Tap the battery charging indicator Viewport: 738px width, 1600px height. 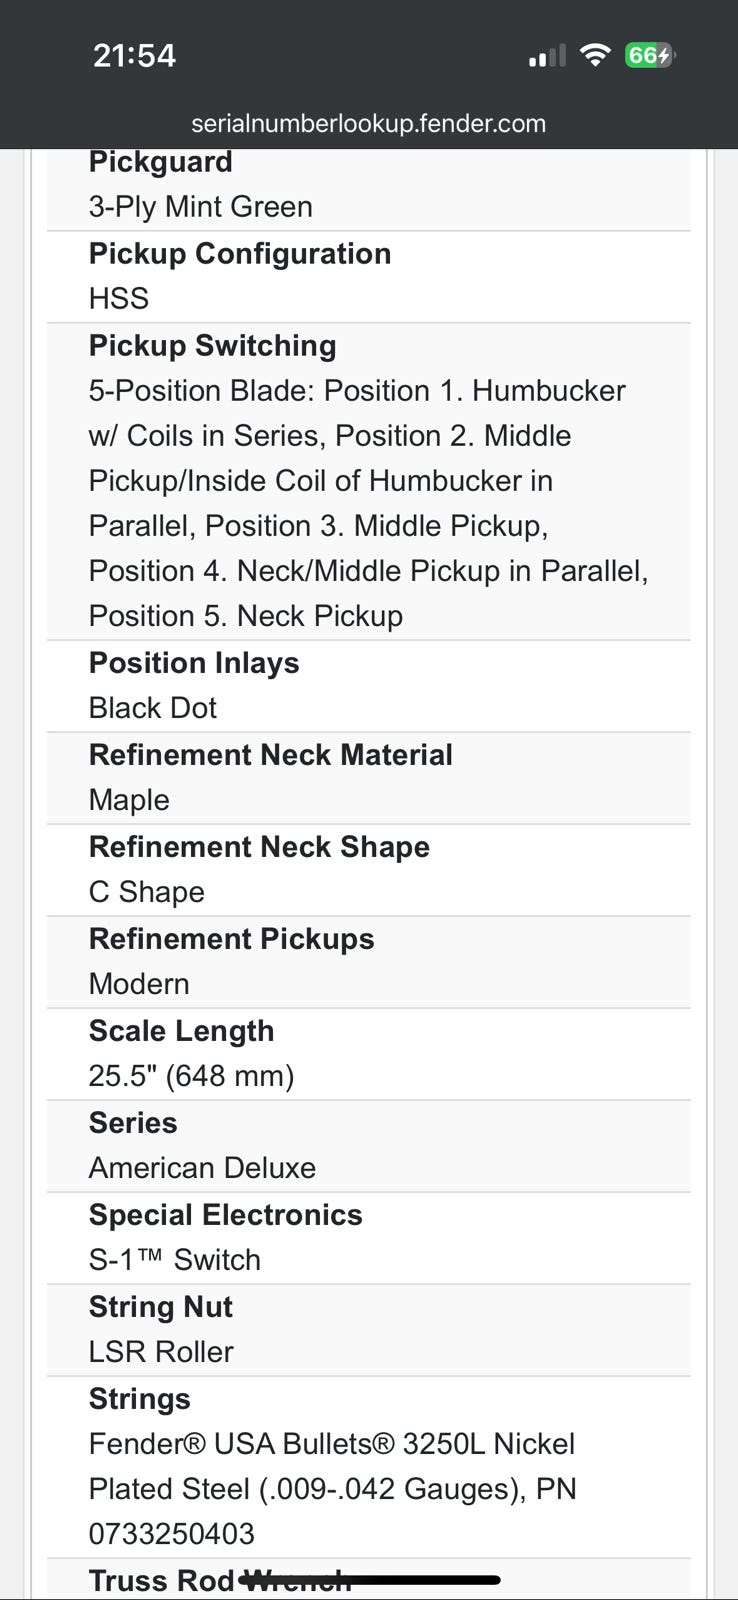click(x=649, y=55)
